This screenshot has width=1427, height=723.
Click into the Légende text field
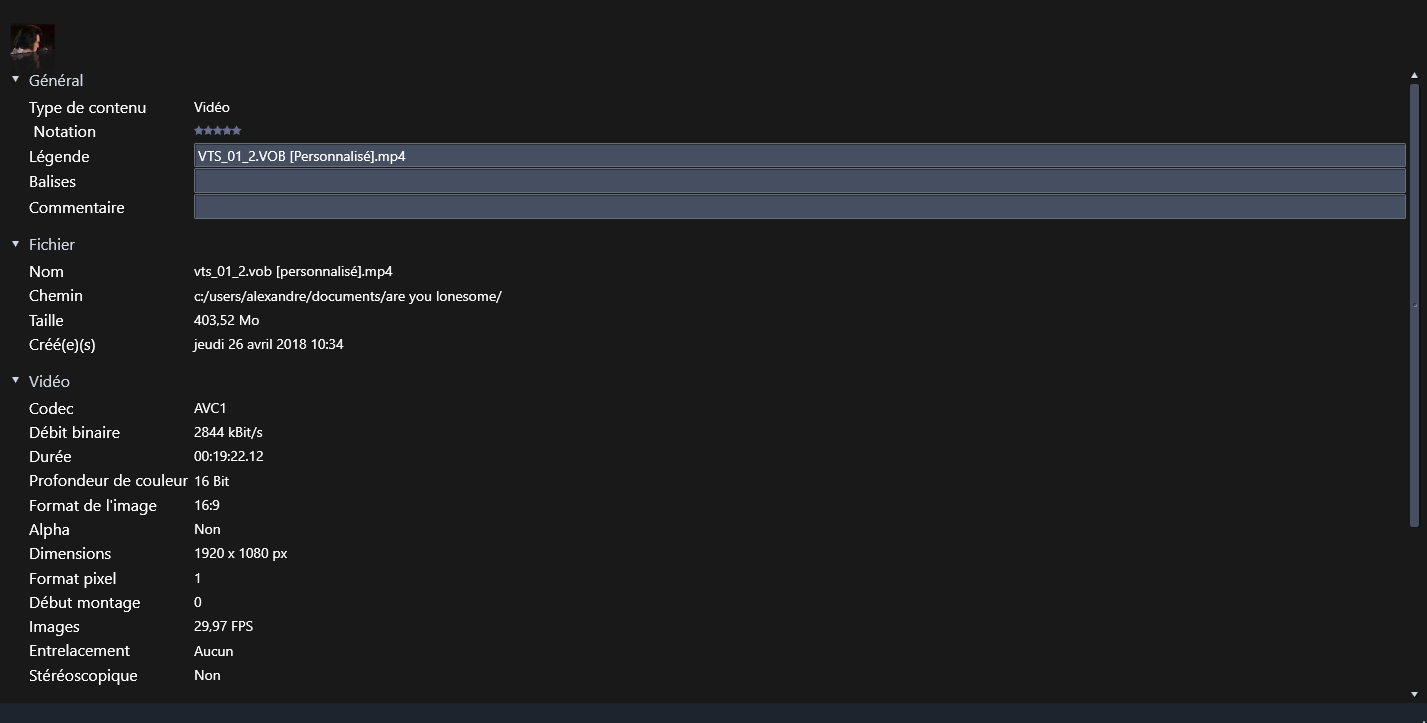click(799, 156)
